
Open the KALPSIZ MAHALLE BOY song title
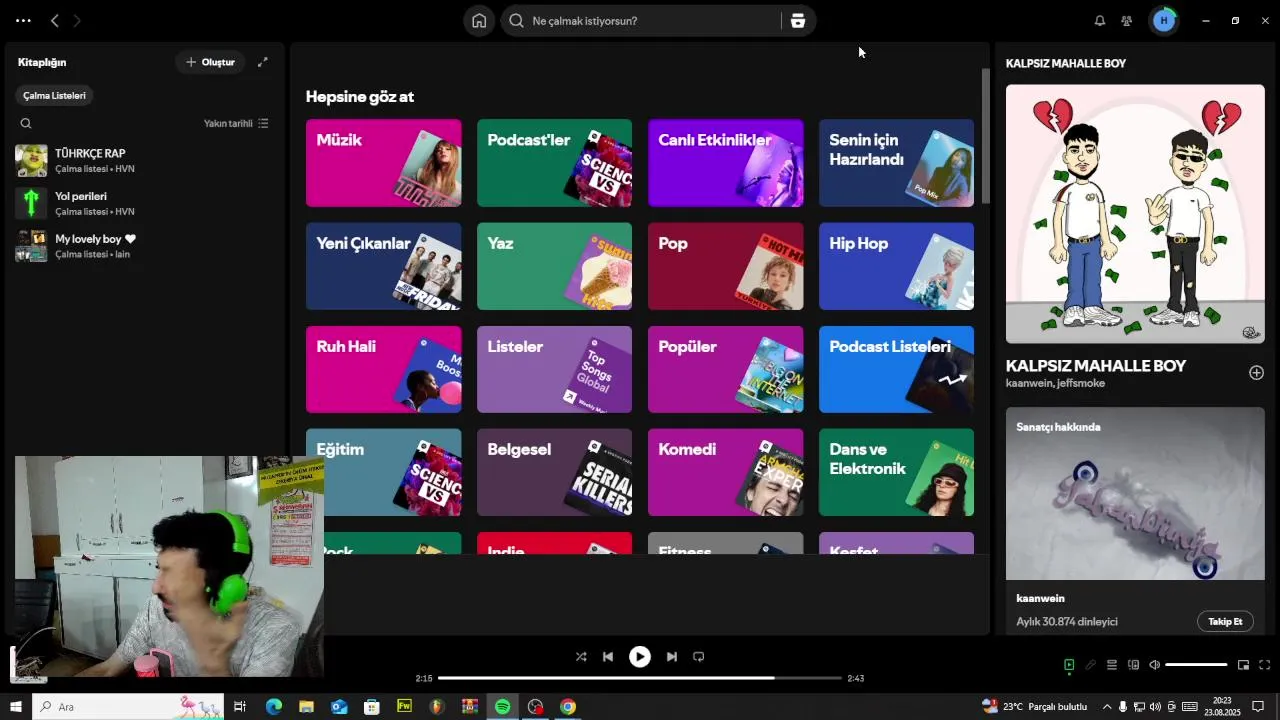click(x=1096, y=366)
